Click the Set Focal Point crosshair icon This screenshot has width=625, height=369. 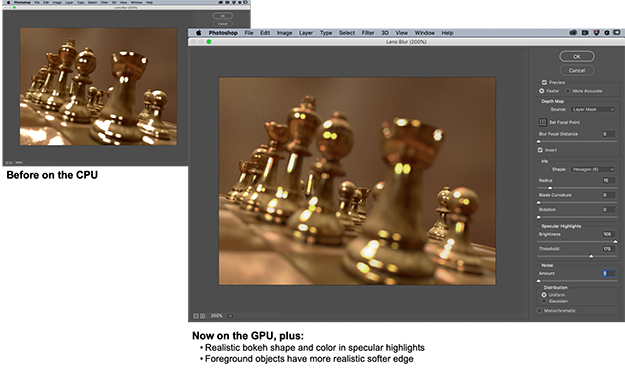[x=542, y=122]
